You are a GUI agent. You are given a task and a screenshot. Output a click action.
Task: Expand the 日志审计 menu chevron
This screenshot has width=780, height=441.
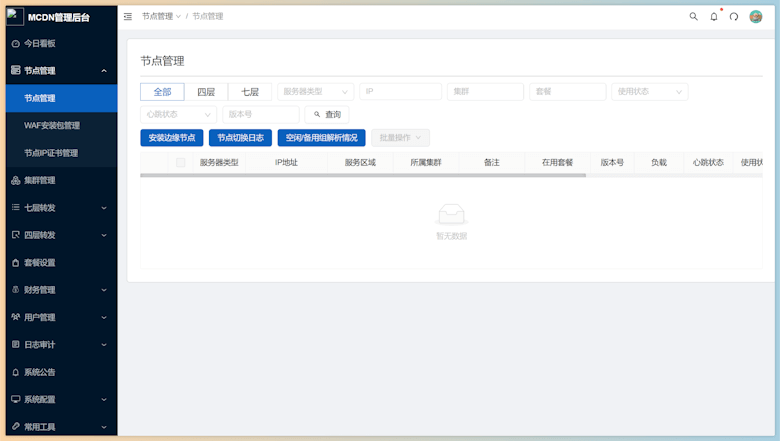coord(104,345)
